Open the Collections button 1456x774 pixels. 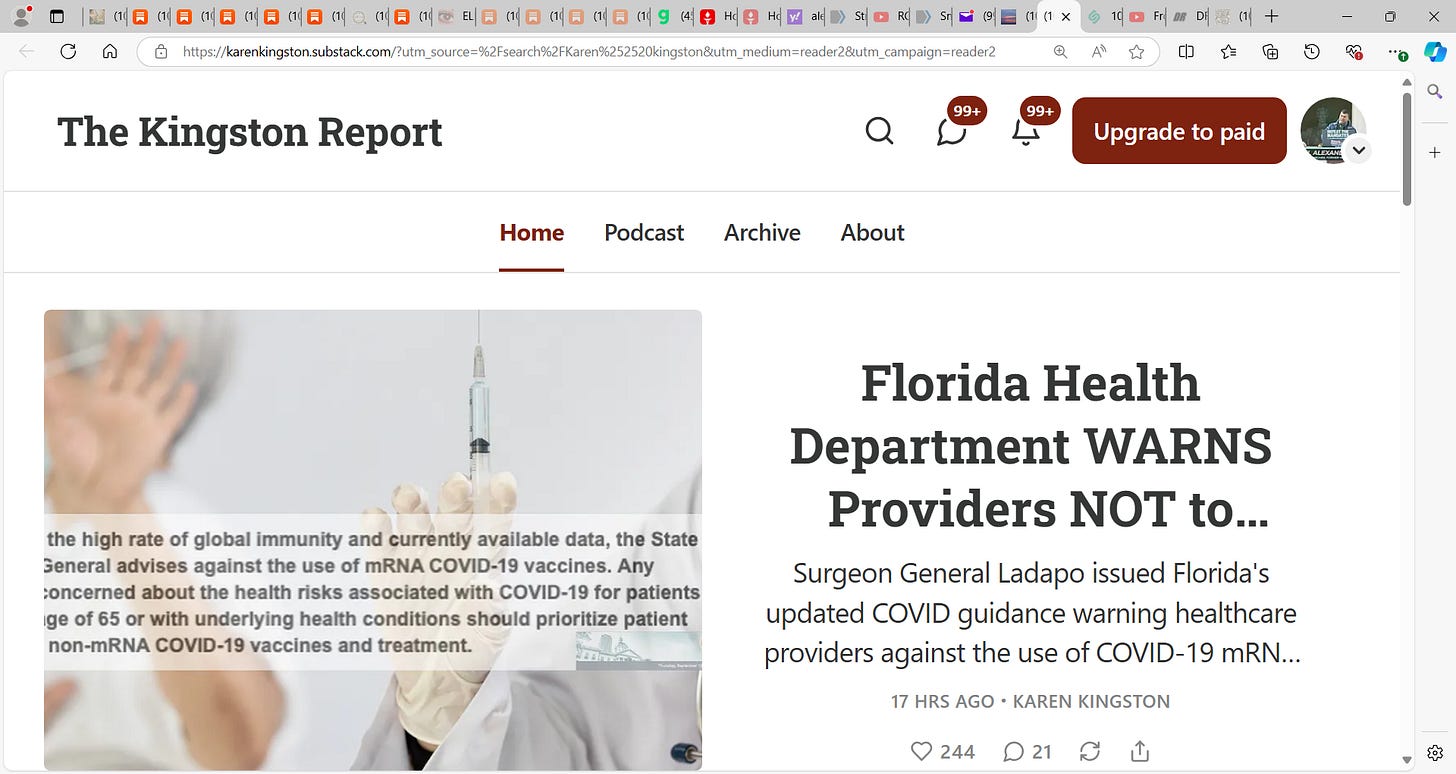[x=1270, y=51]
